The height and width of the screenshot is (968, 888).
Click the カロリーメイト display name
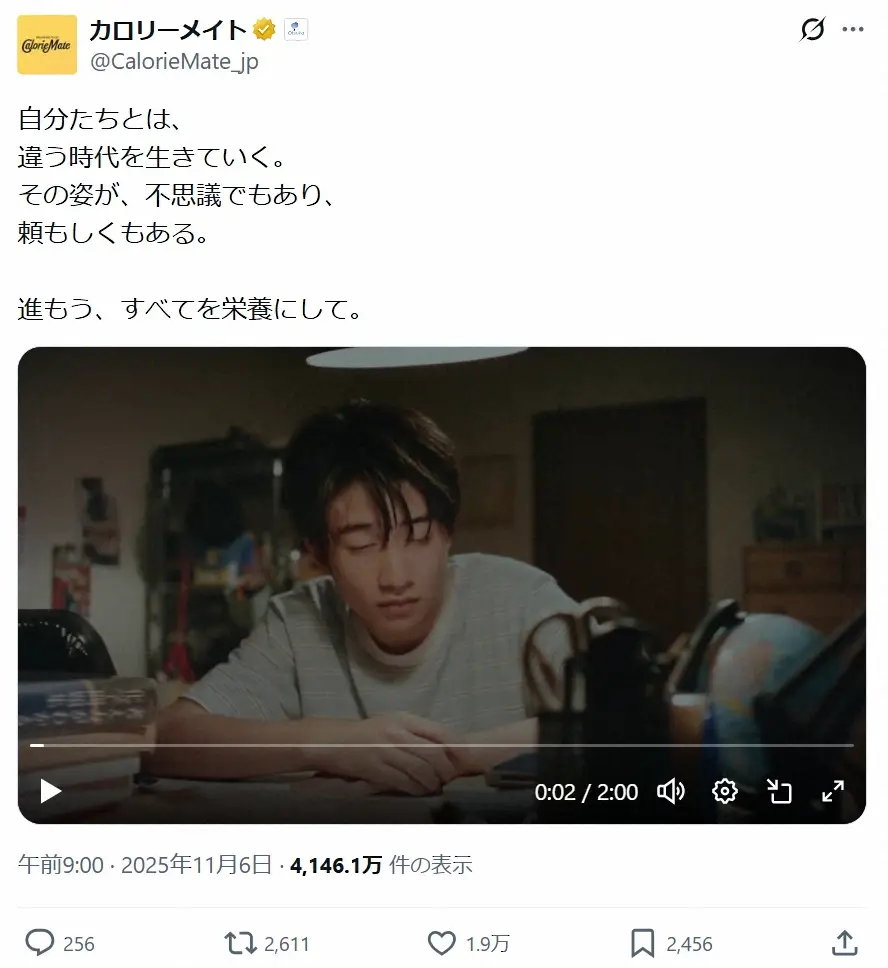click(x=167, y=29)
